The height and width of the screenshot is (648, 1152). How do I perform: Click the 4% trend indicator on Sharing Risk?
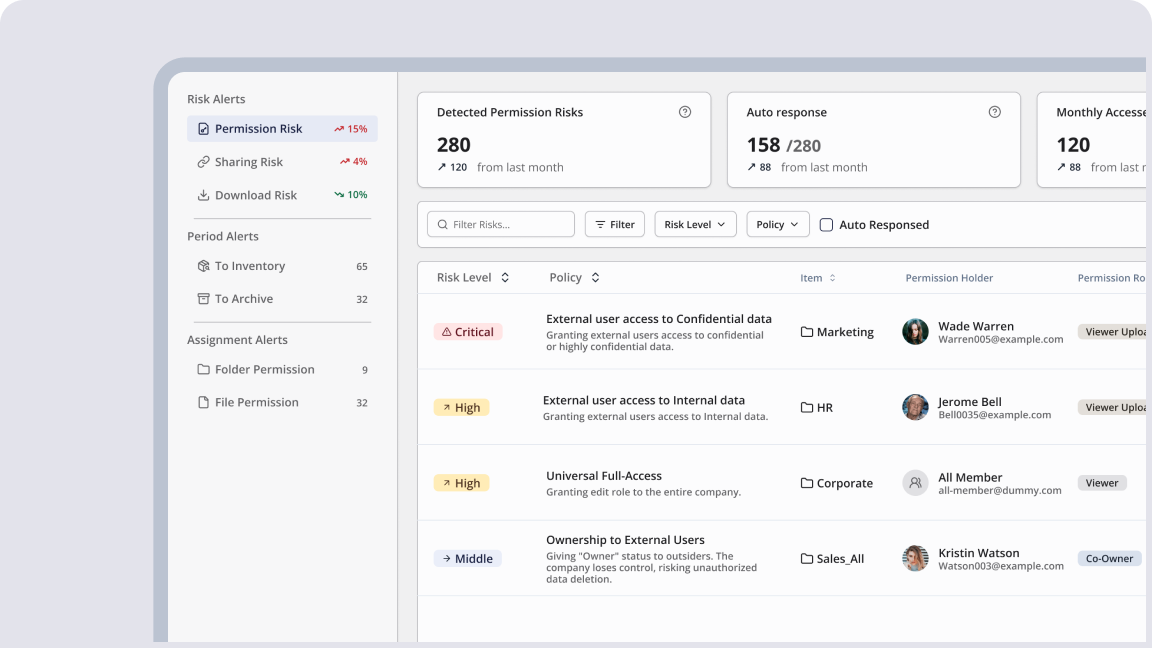click(353, 162)
